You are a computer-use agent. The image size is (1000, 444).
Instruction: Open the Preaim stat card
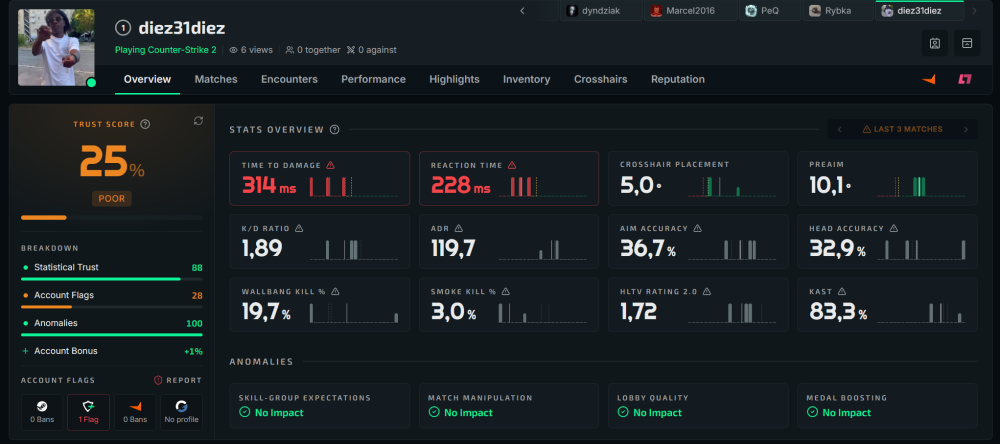887,178
